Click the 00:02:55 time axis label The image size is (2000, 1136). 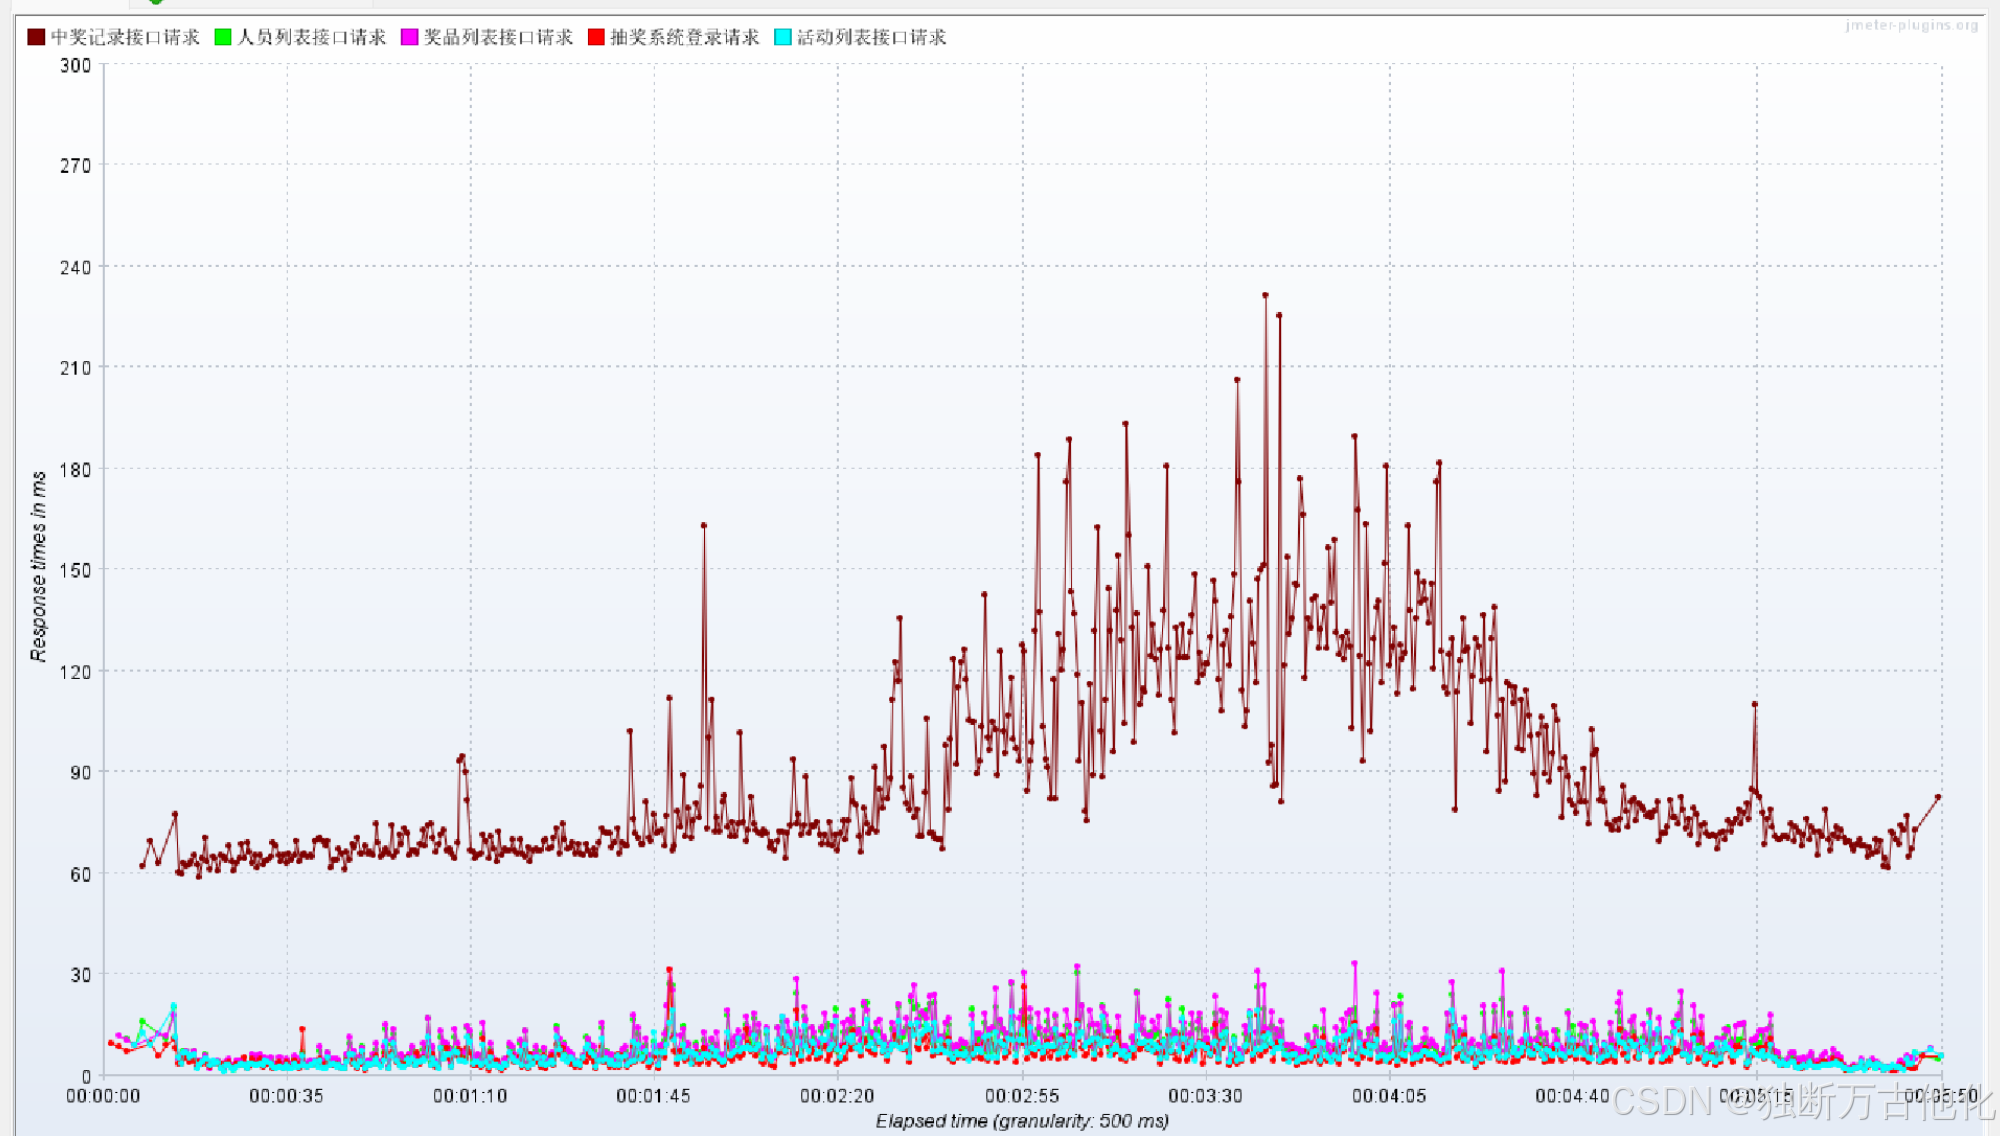click(x=1022, y=1096)
